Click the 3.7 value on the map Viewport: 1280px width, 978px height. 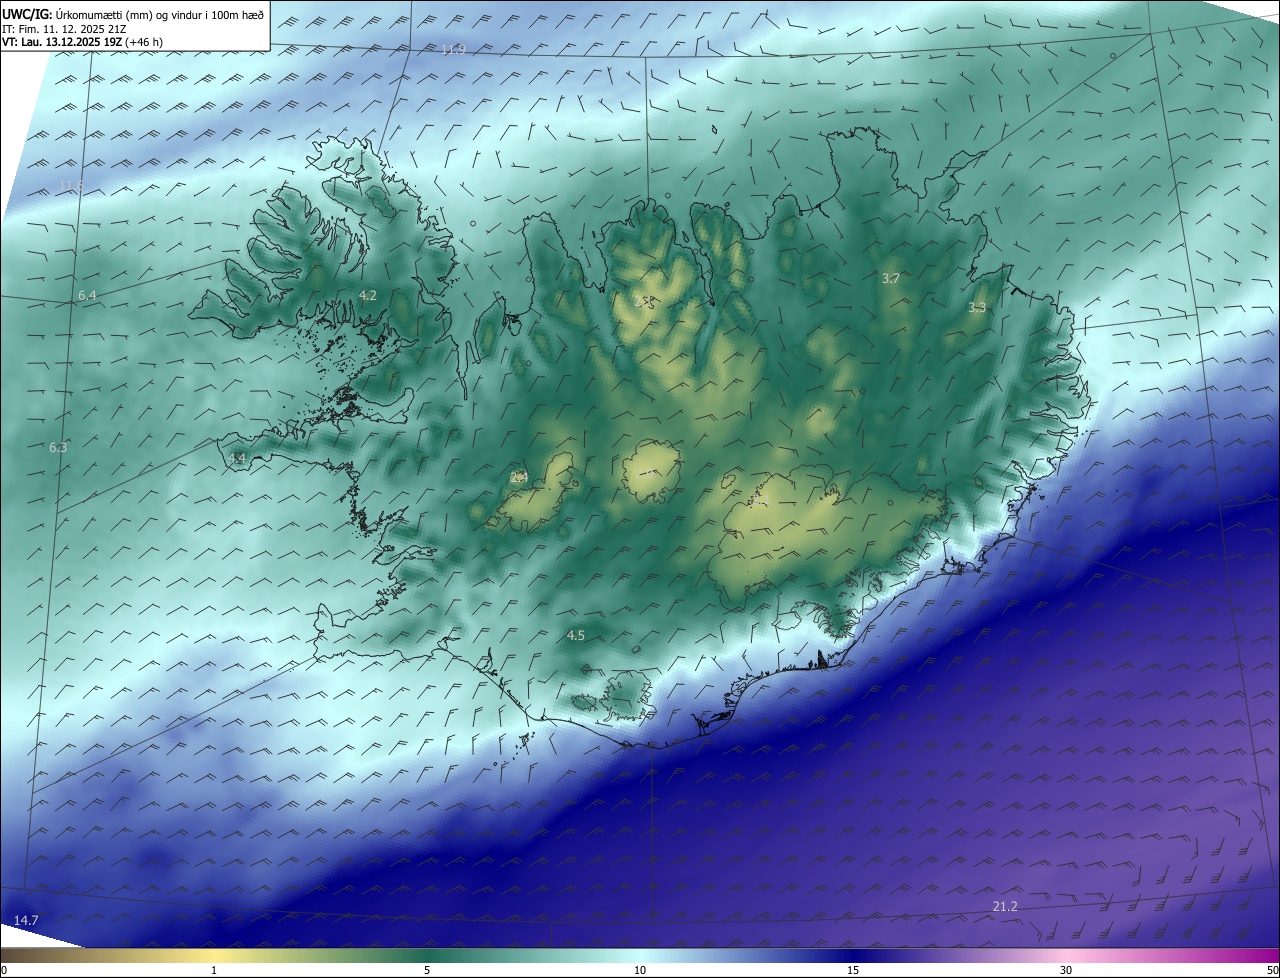coord(891,278)
